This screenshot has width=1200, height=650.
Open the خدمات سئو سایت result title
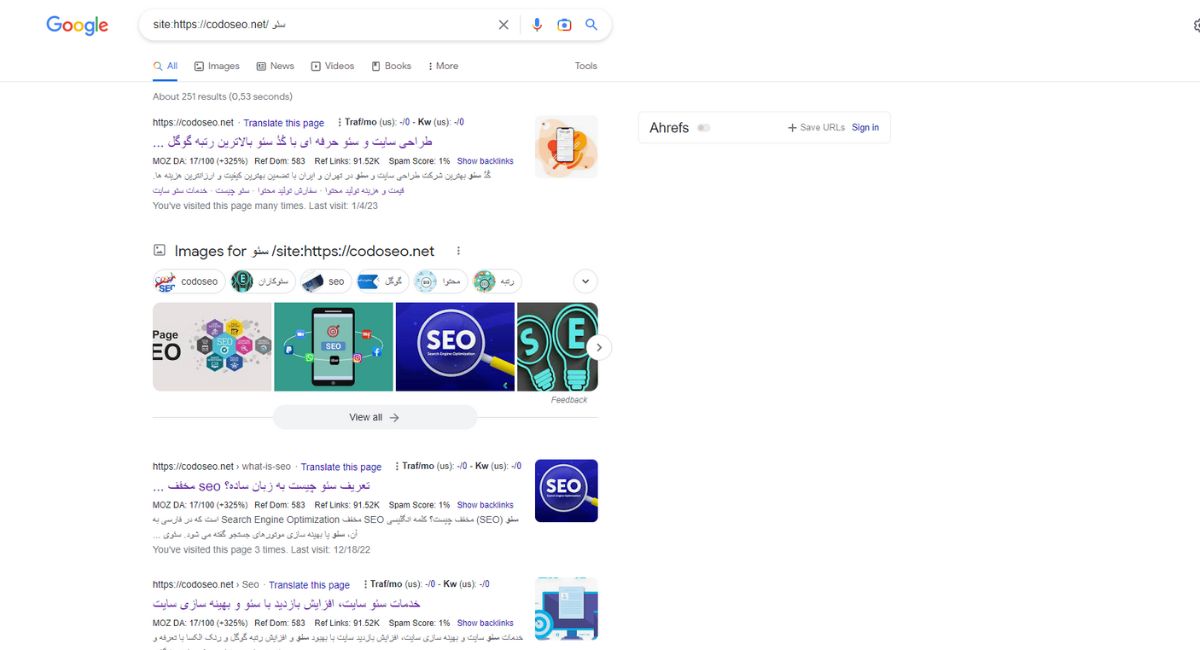tap(287, 604)
